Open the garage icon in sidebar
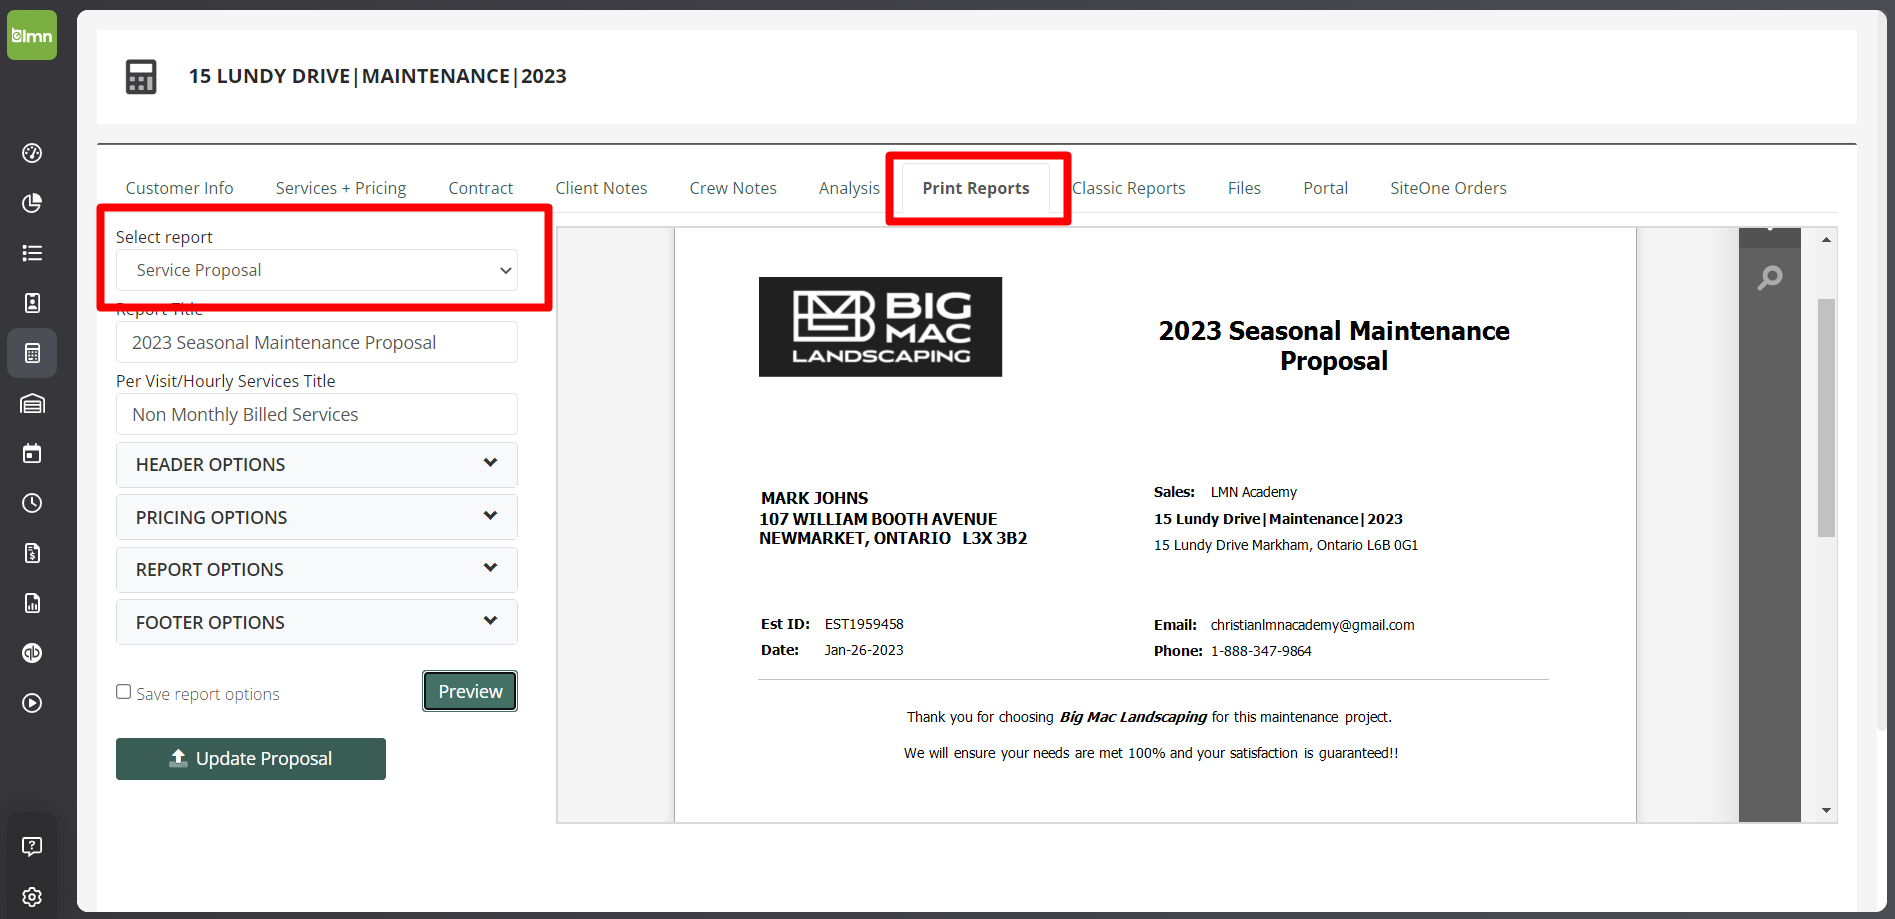This screenshot has height=919, width=1895. click(x=32, y=403)
